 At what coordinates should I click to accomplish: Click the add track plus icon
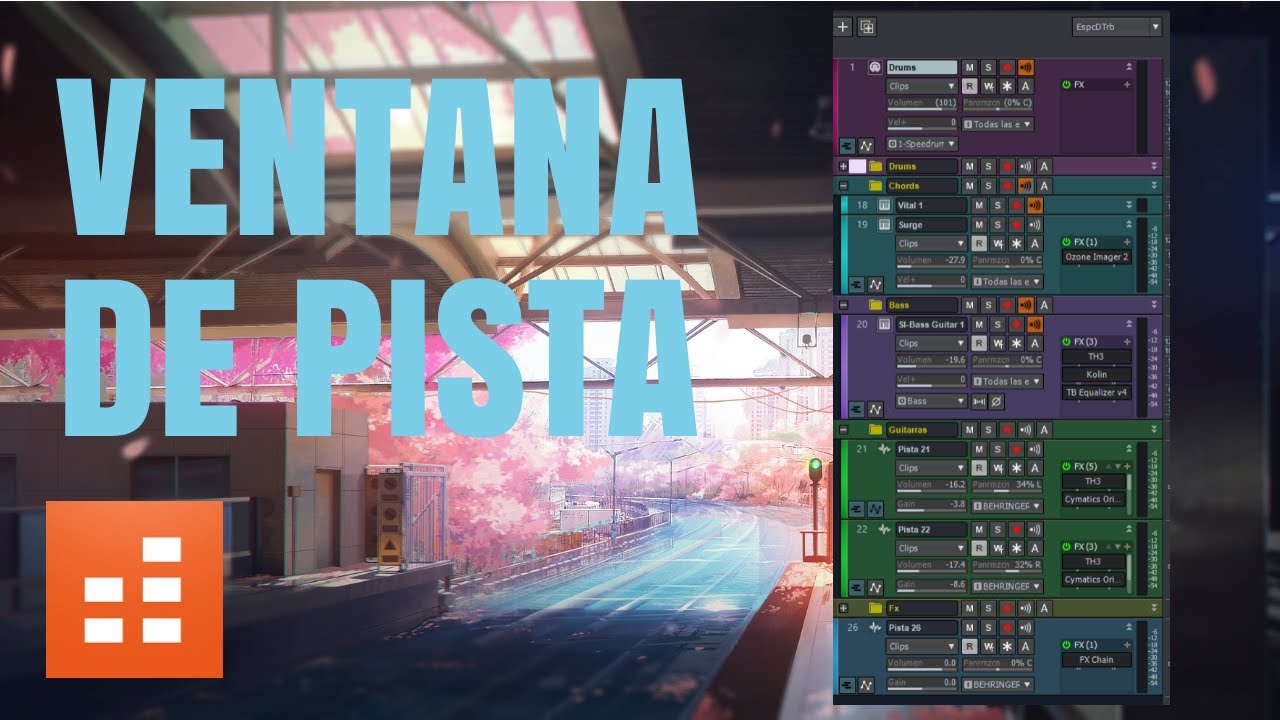point(843,27)
